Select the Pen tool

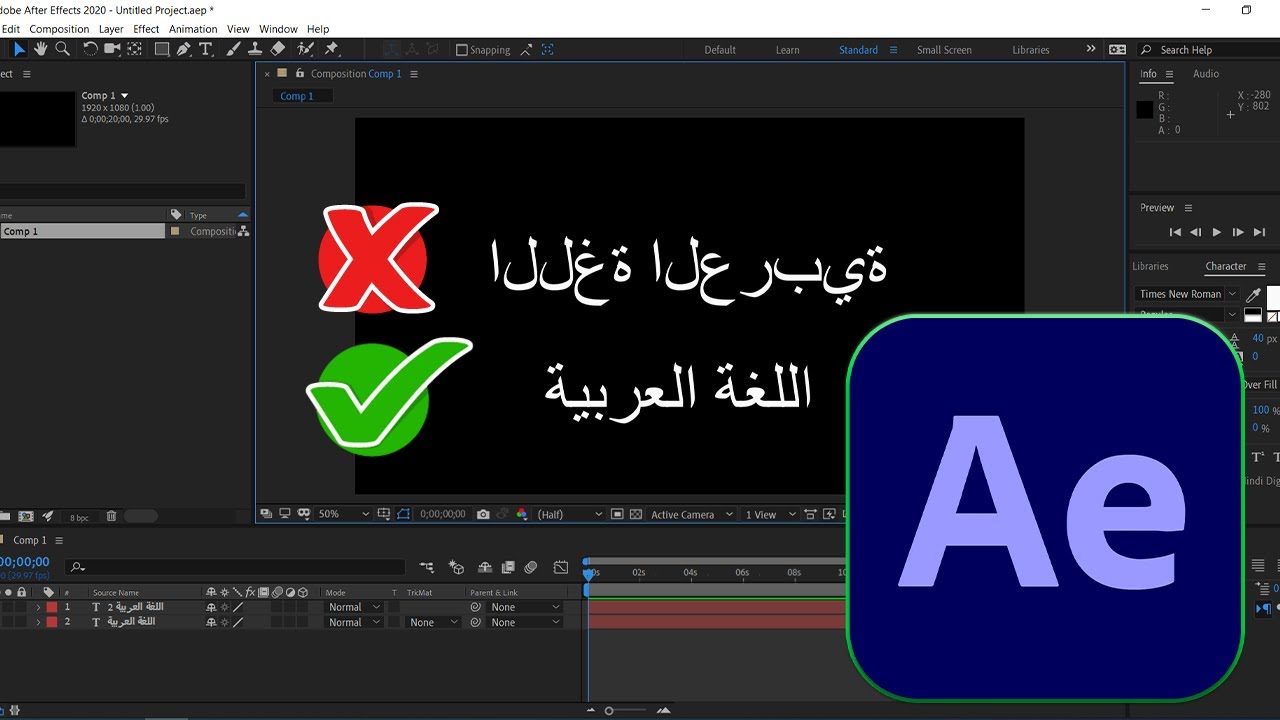(185, 49)
